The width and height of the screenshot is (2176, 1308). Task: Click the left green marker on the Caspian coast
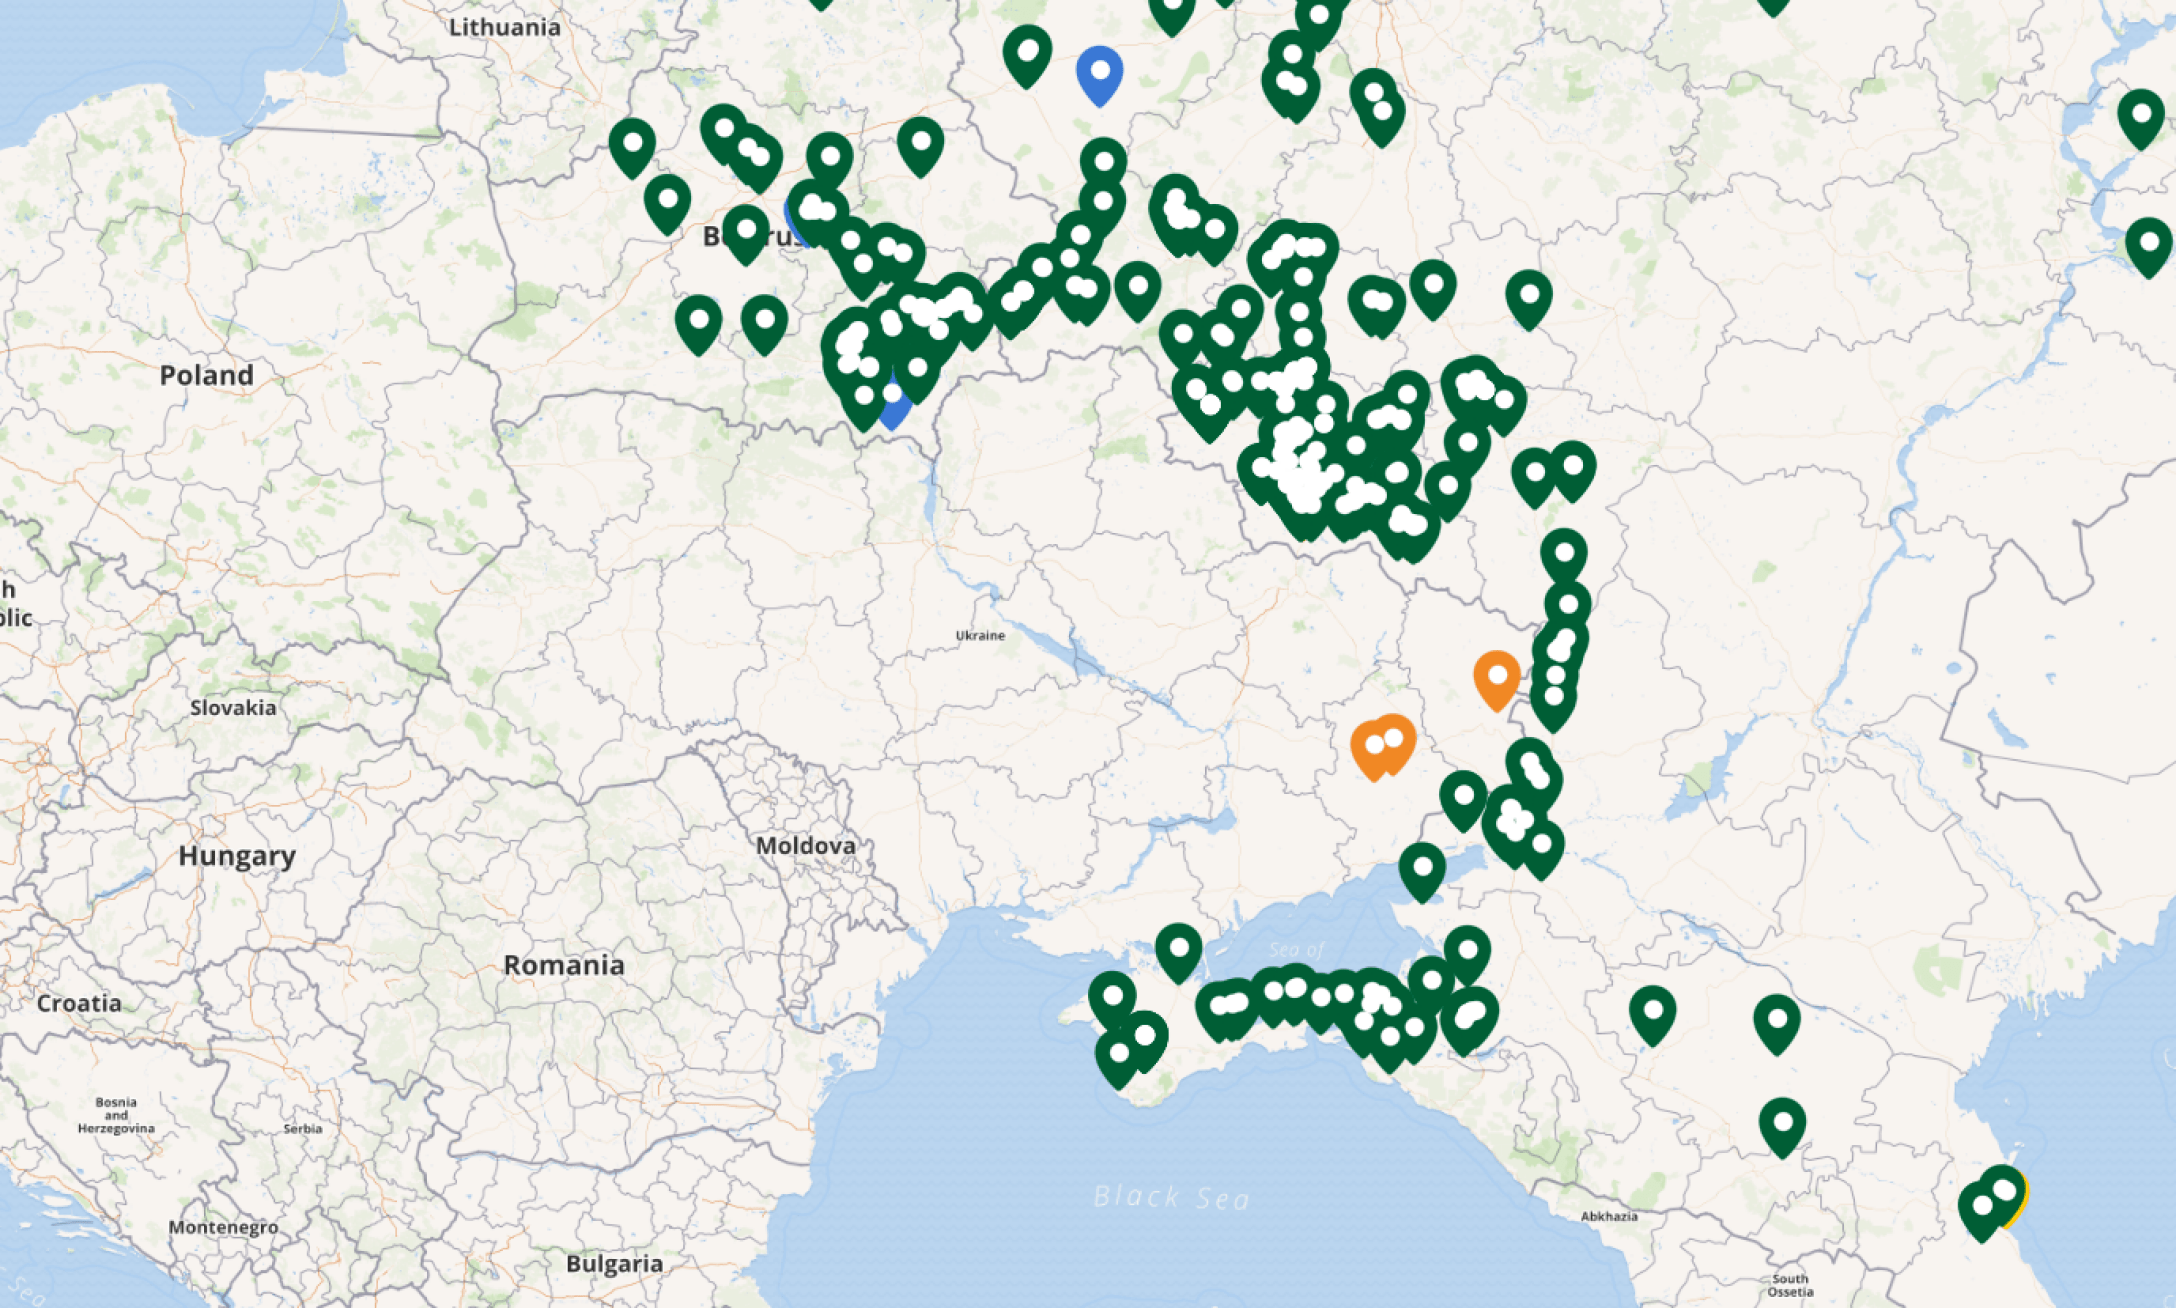click(1981, 1211)
